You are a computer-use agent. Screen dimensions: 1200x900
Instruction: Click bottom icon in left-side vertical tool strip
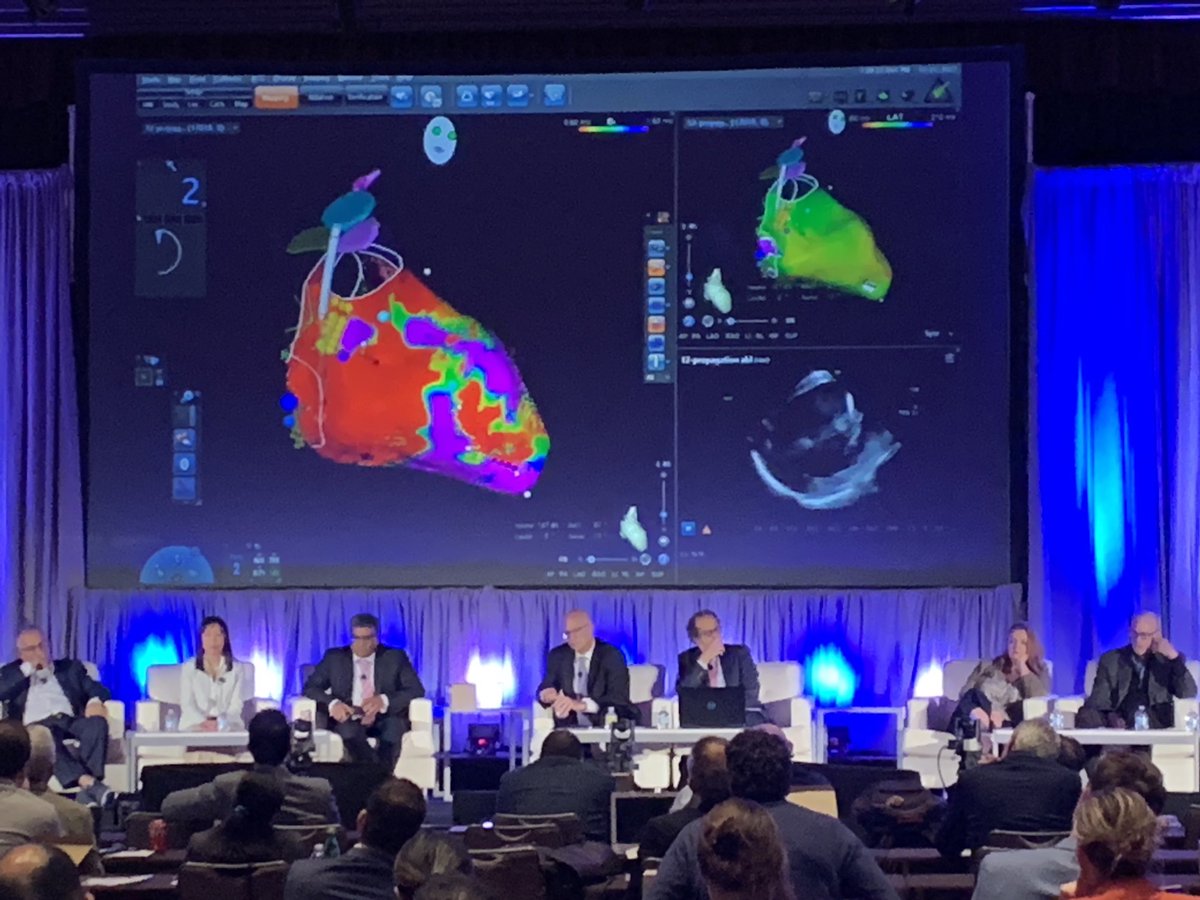tap(185, 487)
